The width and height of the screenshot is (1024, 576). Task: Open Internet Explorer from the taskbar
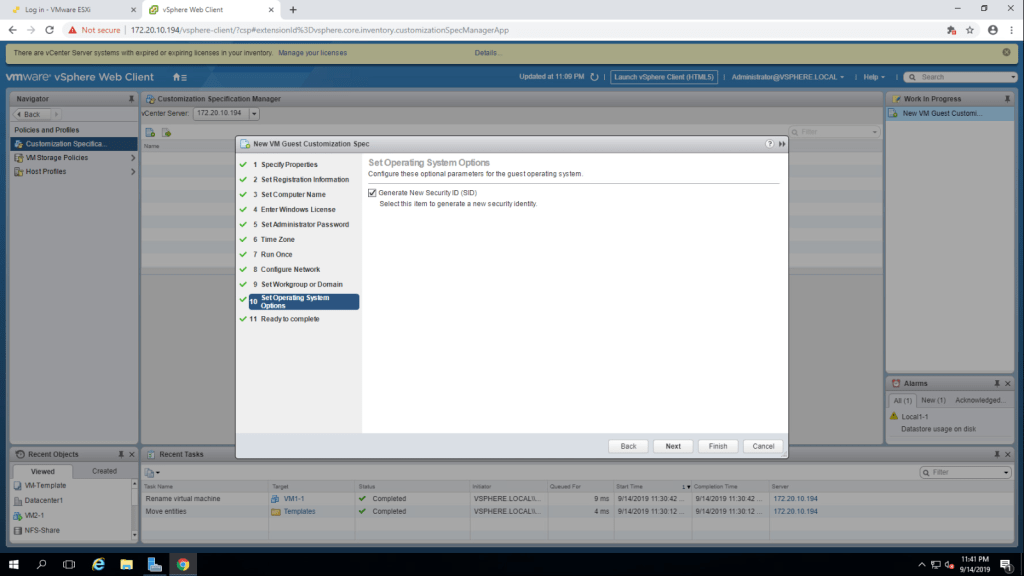click(x=99, y=564)
